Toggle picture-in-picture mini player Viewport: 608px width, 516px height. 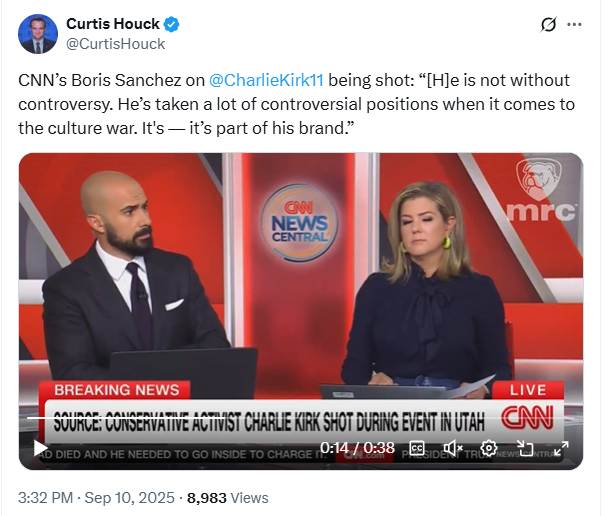point(525,448)
